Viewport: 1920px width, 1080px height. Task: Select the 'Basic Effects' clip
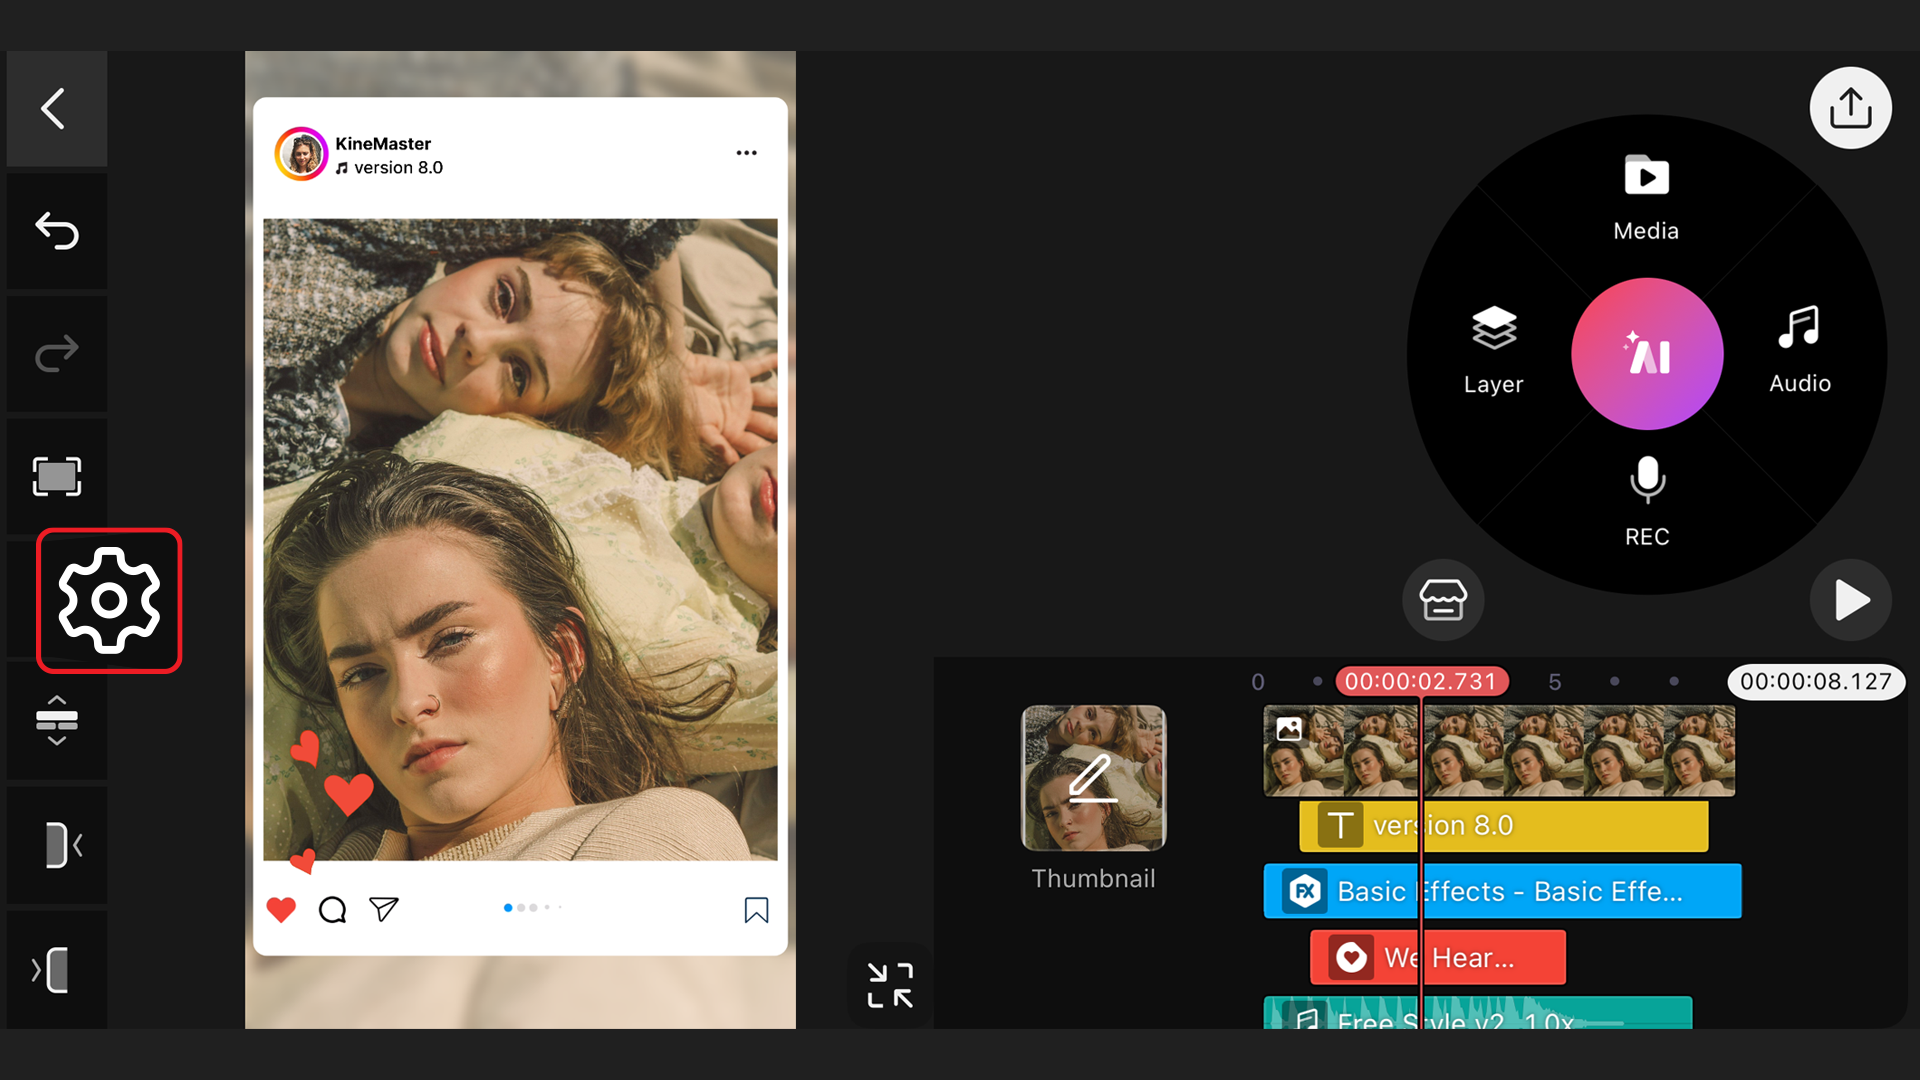pos(1500,891)
